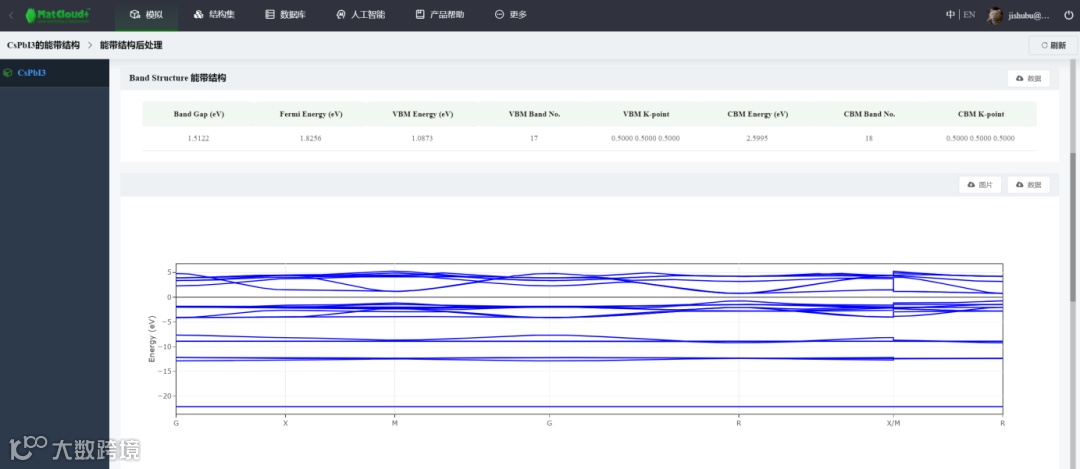Go to CsPbI3的能带结构 breadcrumb
The height and width of the screenshot is (469, 1080).
(x=43, y=45)
